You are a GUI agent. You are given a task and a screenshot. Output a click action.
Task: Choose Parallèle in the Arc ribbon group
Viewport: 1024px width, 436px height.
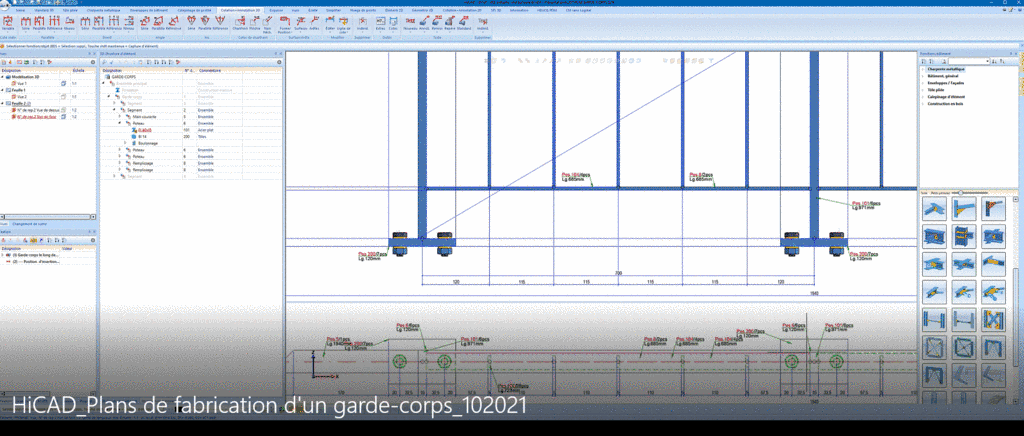click(205, 23)
